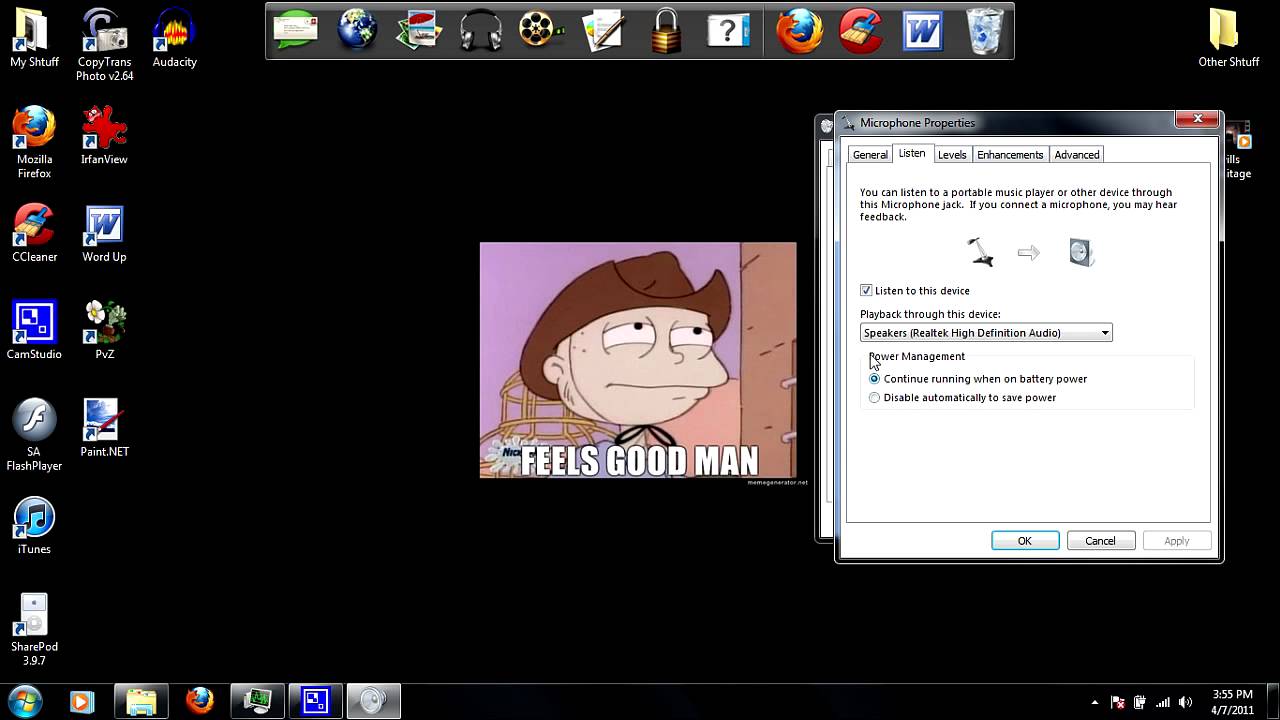Select Disable automatically to save power

(x=875, y=398)
